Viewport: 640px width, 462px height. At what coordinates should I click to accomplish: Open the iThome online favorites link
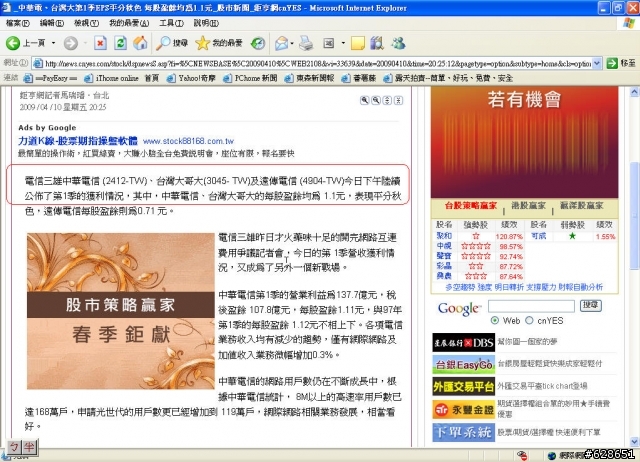click(121, 78)
